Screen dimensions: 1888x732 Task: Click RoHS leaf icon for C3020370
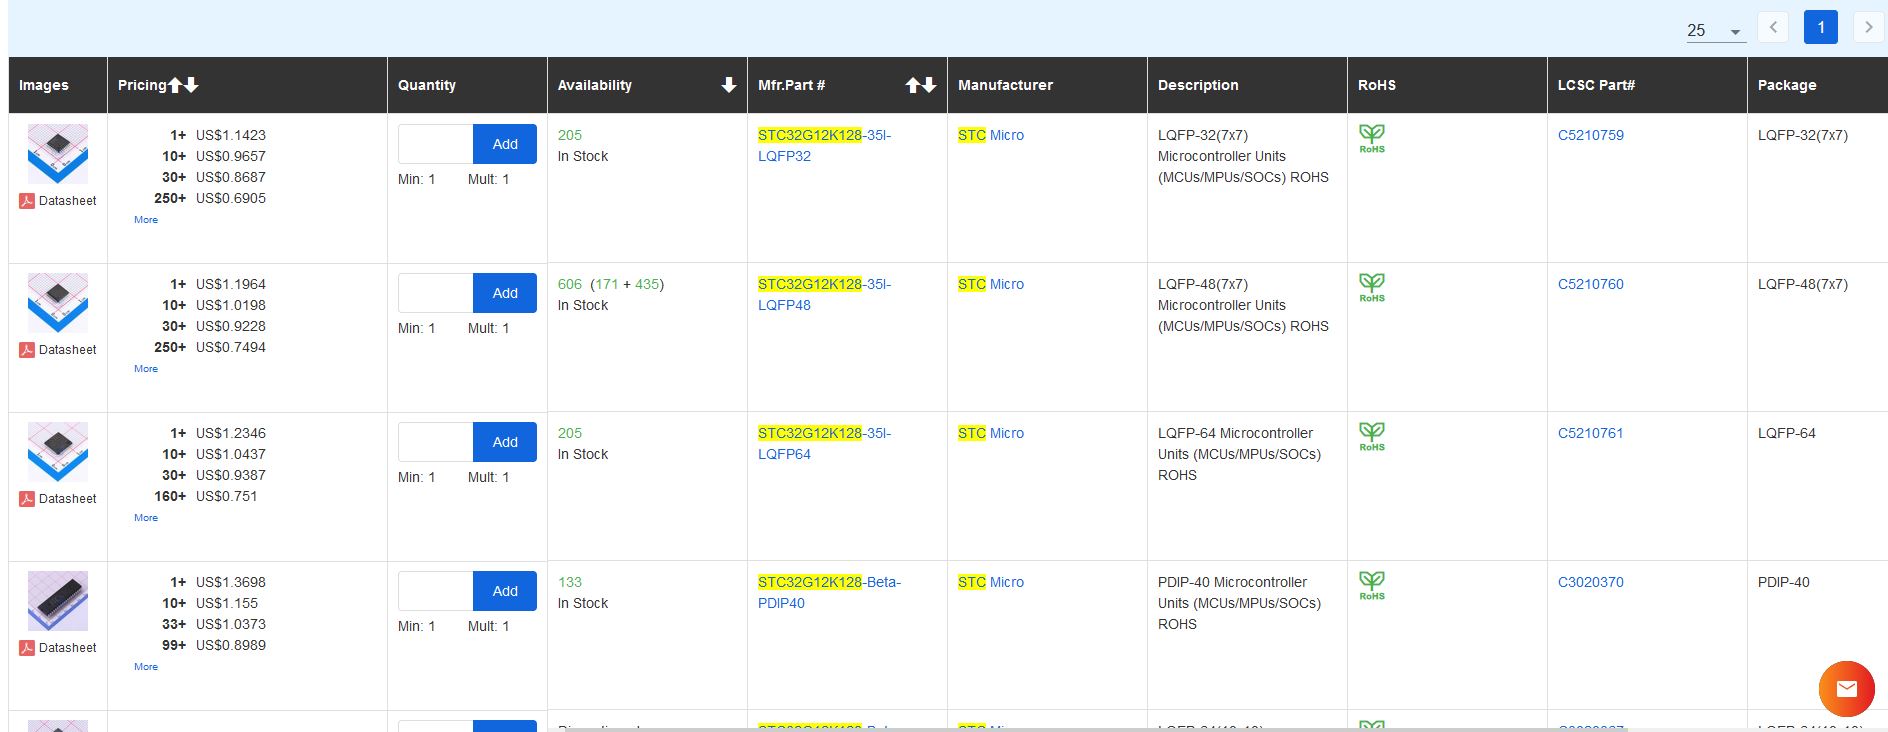pyautogui.click(x=1372, y=585)
